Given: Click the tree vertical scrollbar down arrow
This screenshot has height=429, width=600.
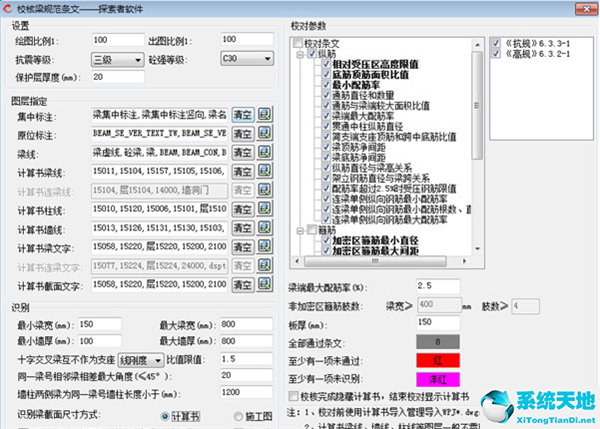Looking at the screenshot, I should (x=477, y=249).
